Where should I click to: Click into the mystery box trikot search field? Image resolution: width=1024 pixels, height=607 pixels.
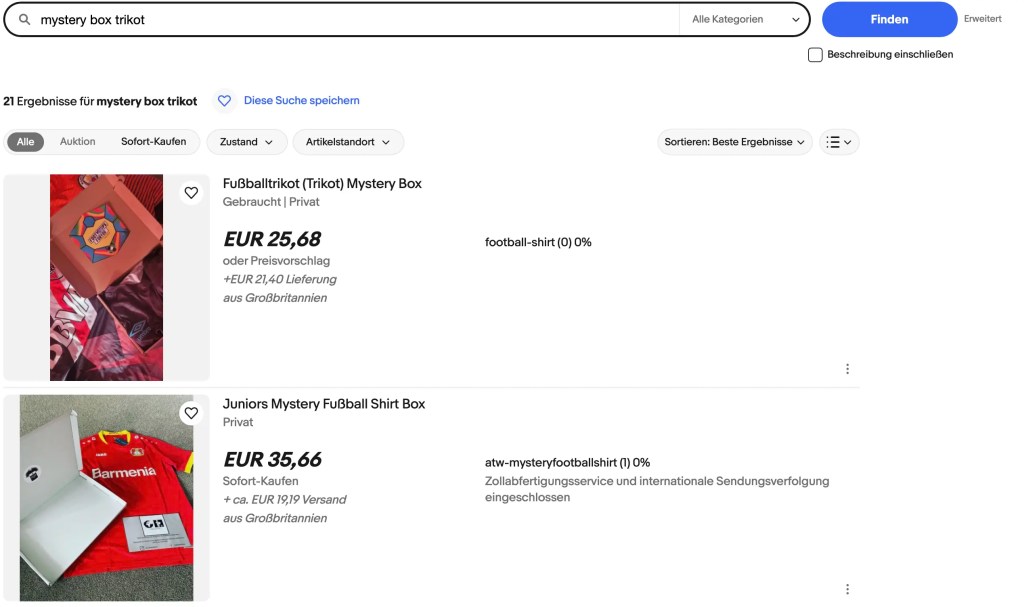350,20
